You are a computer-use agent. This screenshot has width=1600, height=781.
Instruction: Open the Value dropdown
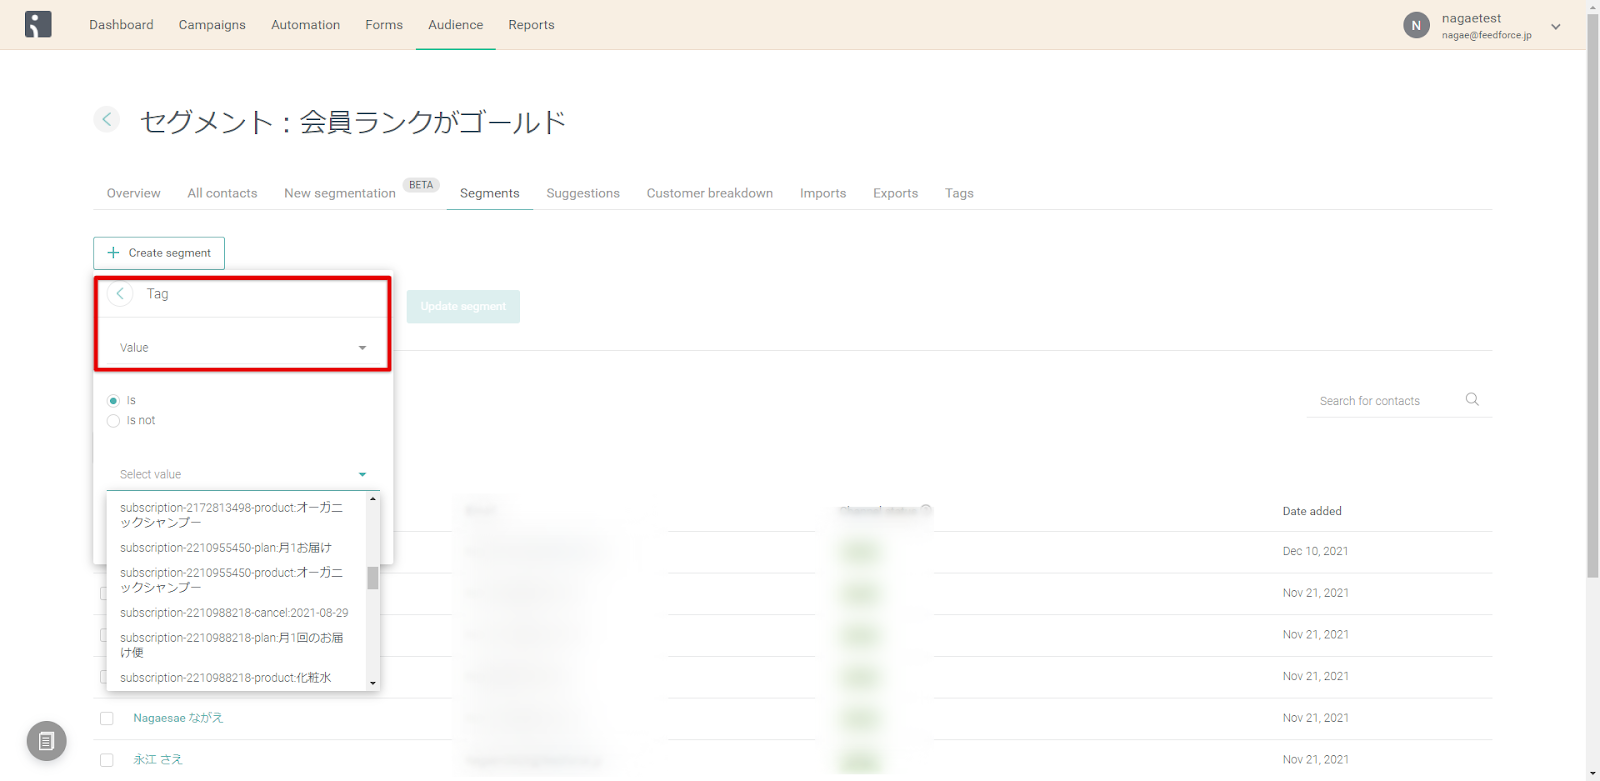(243, 347)
